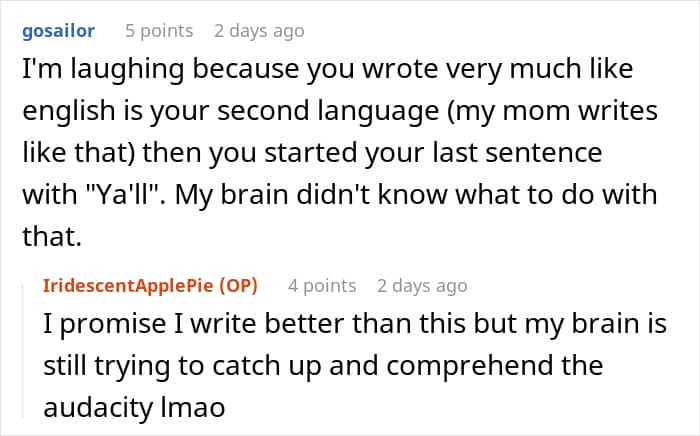Open the reply's 2 days ago timestamp
Screen dimensions: 700x436
(422, 286)
